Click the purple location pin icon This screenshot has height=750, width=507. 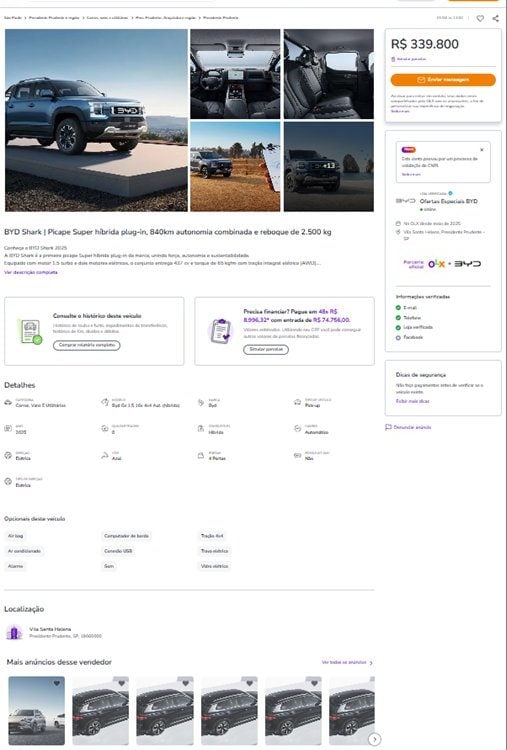tap(14, 632)
